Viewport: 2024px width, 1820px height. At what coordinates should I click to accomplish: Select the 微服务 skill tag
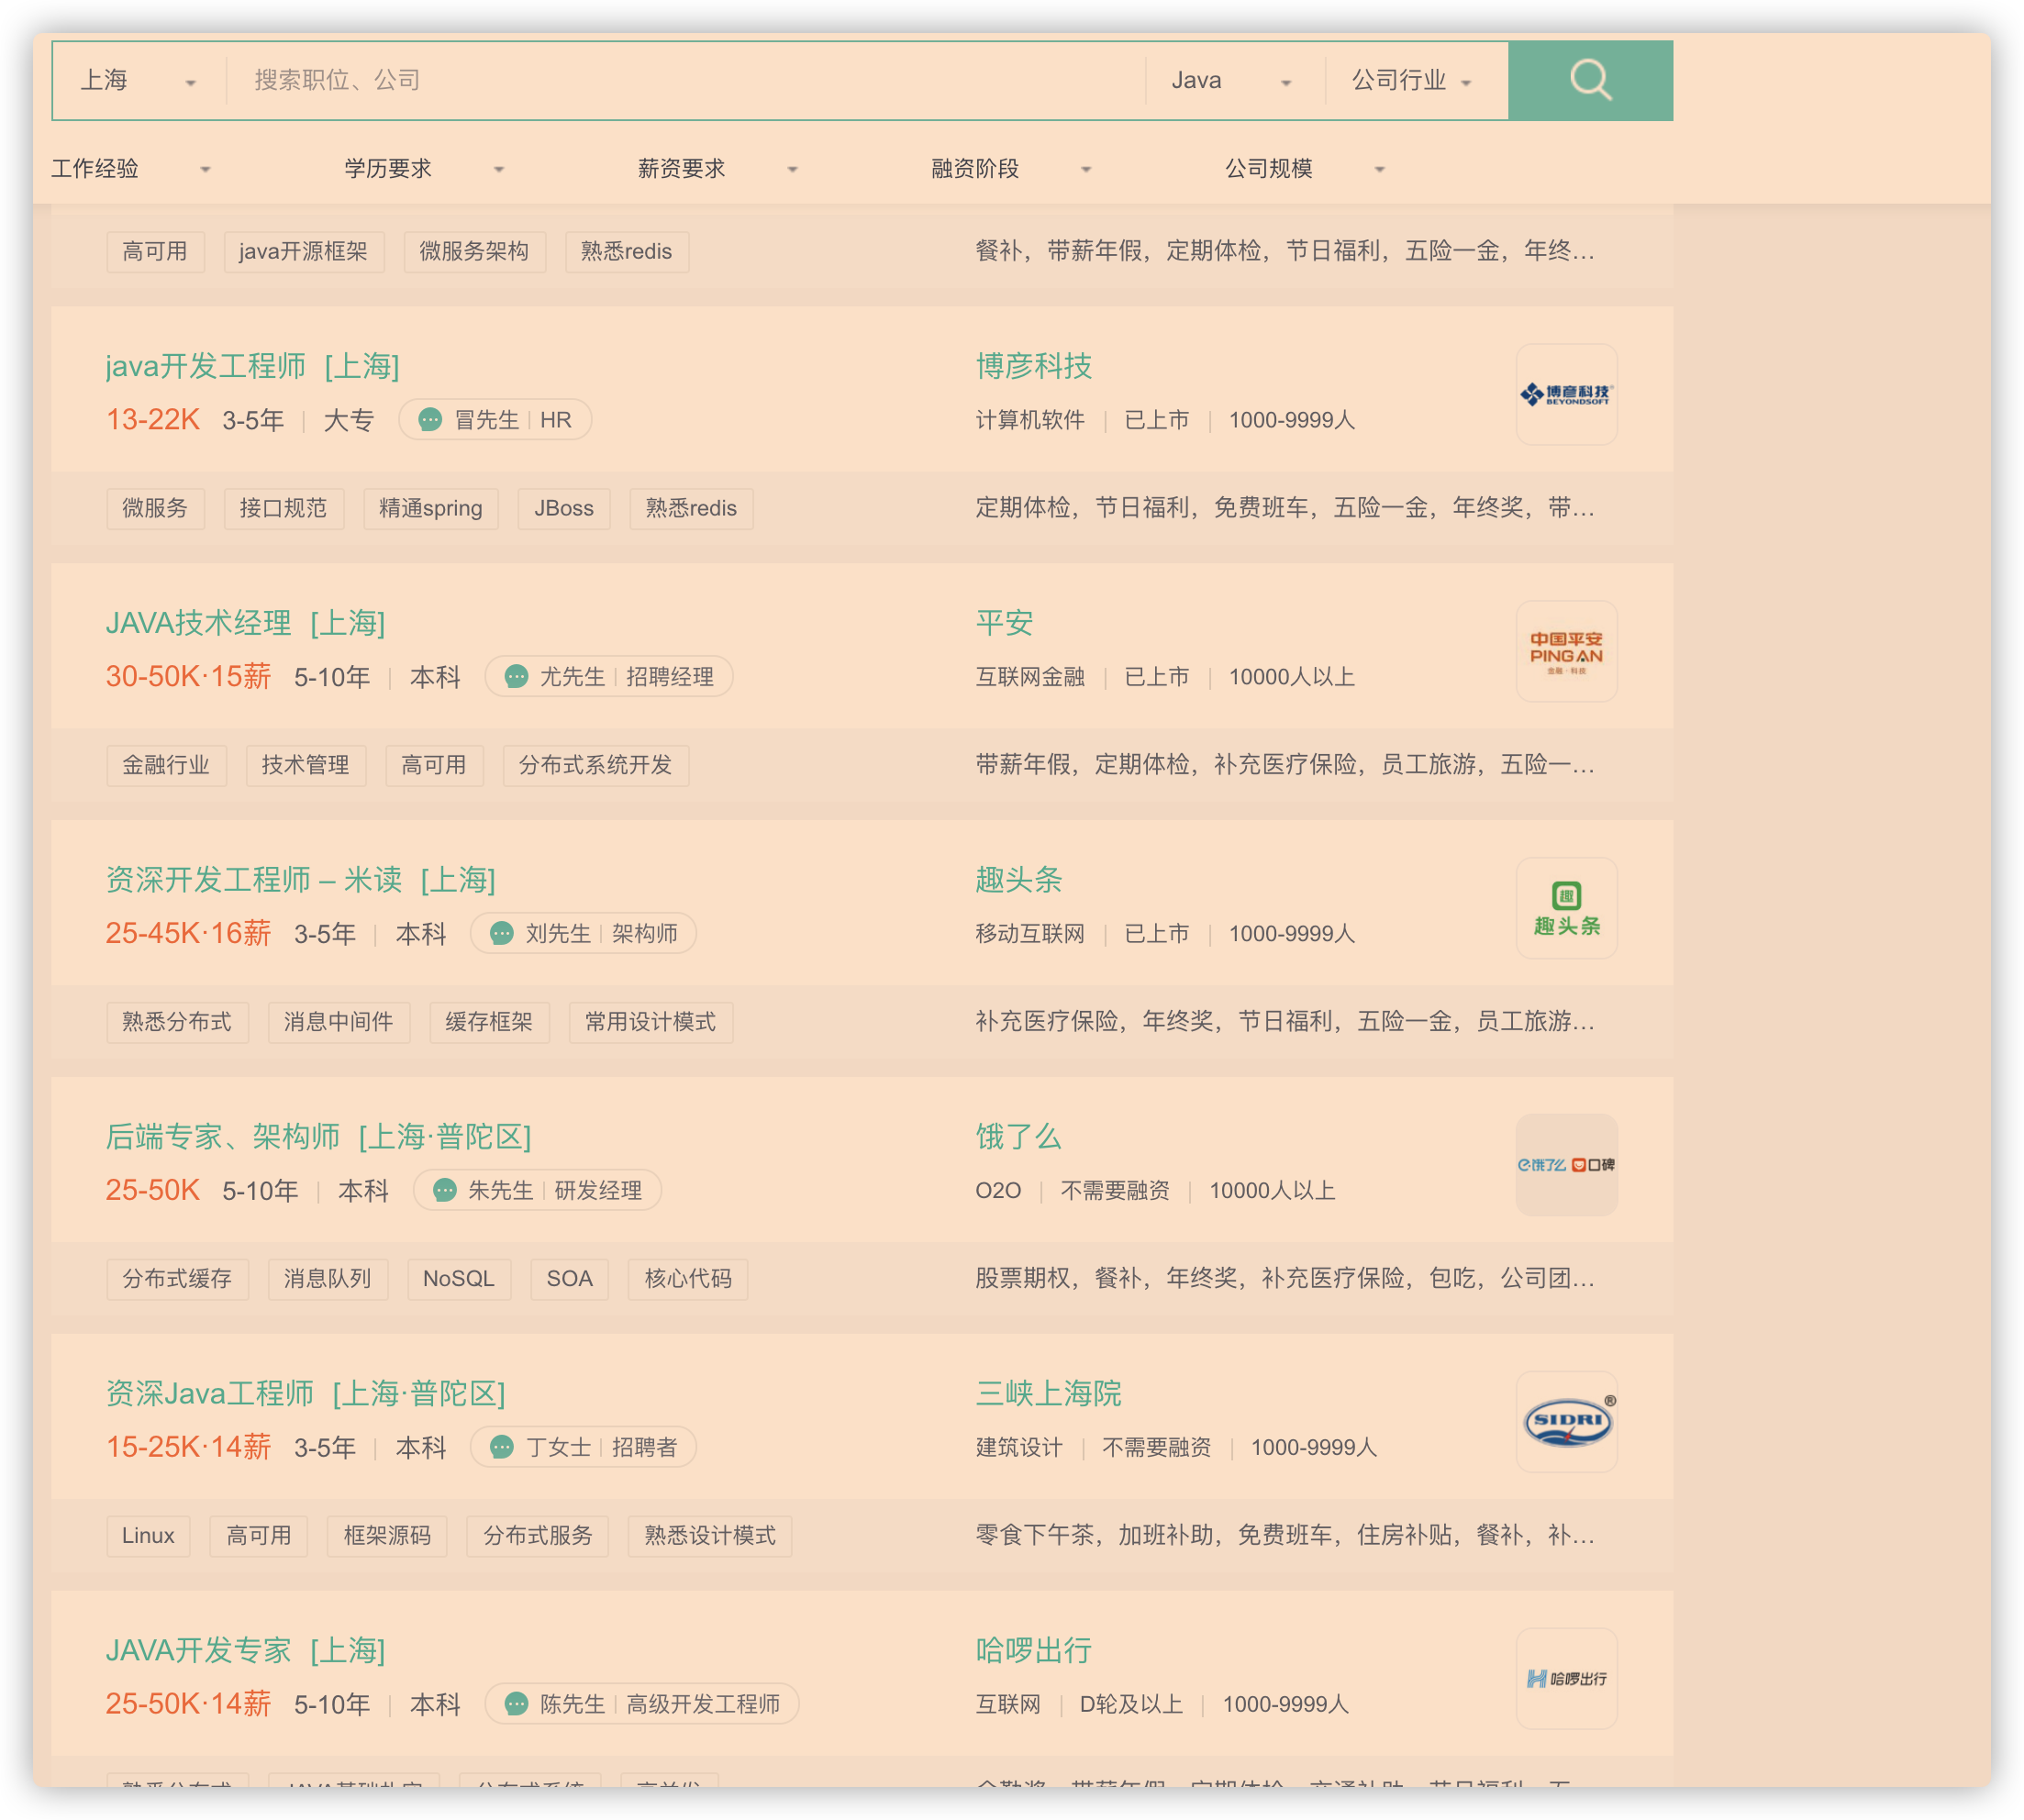[155, 508]
